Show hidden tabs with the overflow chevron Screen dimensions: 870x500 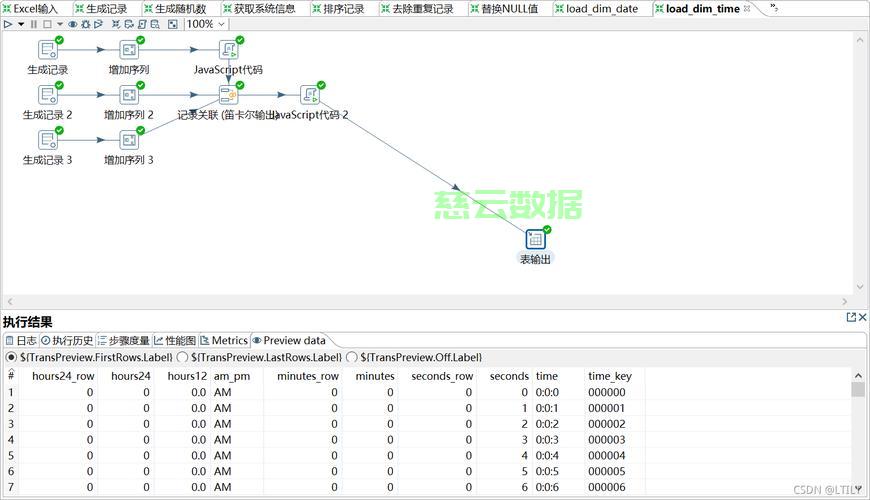(774, 8)
